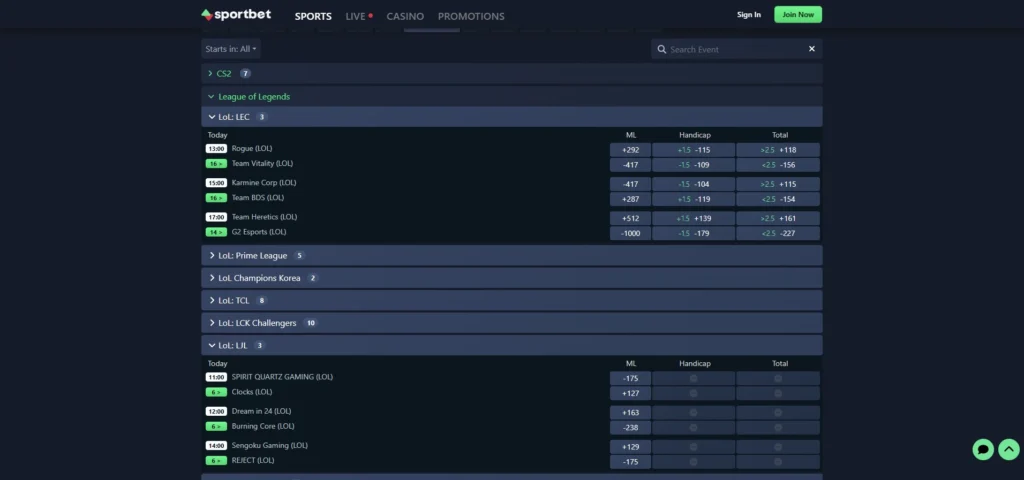
Task: Open Dream in 24 (LOL) match
Action: (x=262, y=411)
